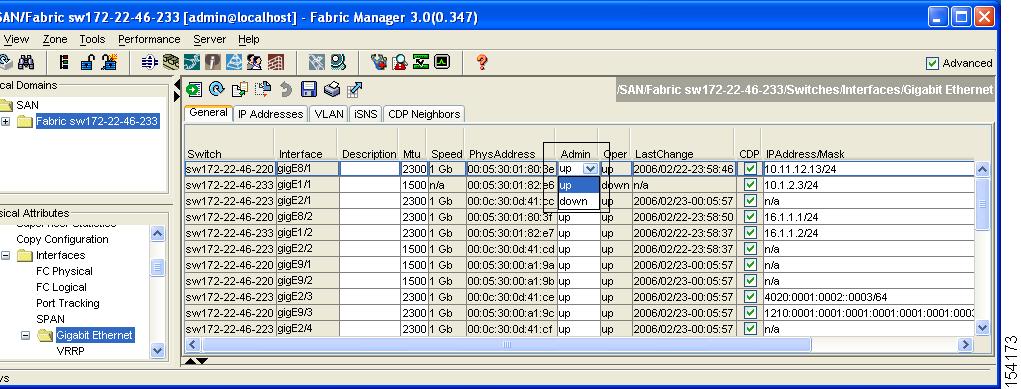Click the green Apply Changes icon
Image resolution: width=1021 pixels, height=389 pixels.
tap(194, 89)
